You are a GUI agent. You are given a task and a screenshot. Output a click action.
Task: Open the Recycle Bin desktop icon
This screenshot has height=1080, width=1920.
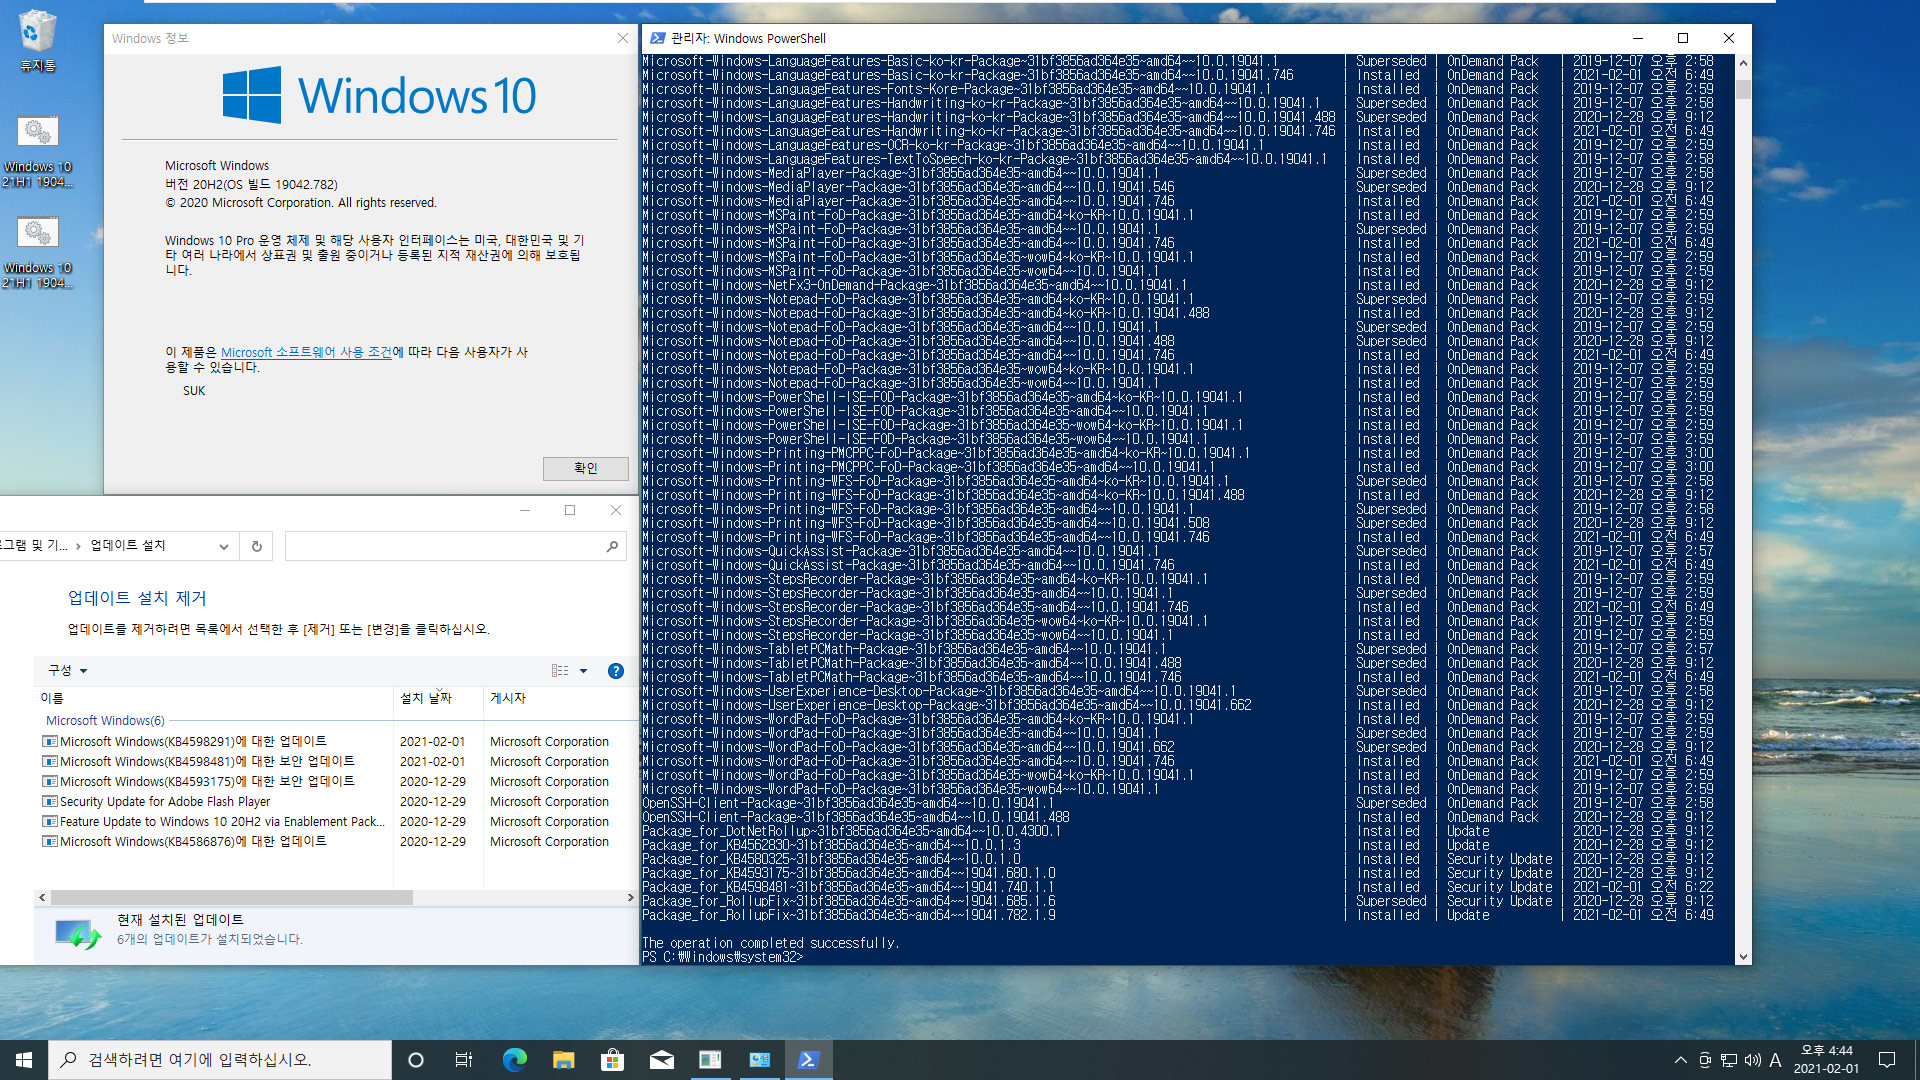pos(37,41)
